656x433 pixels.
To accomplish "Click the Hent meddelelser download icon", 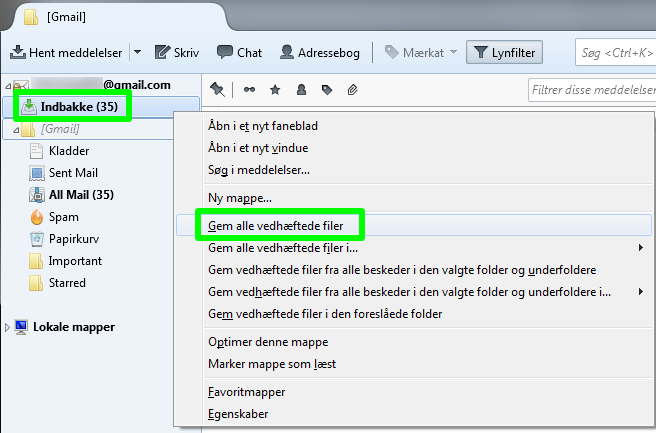I will coord(18,52).
